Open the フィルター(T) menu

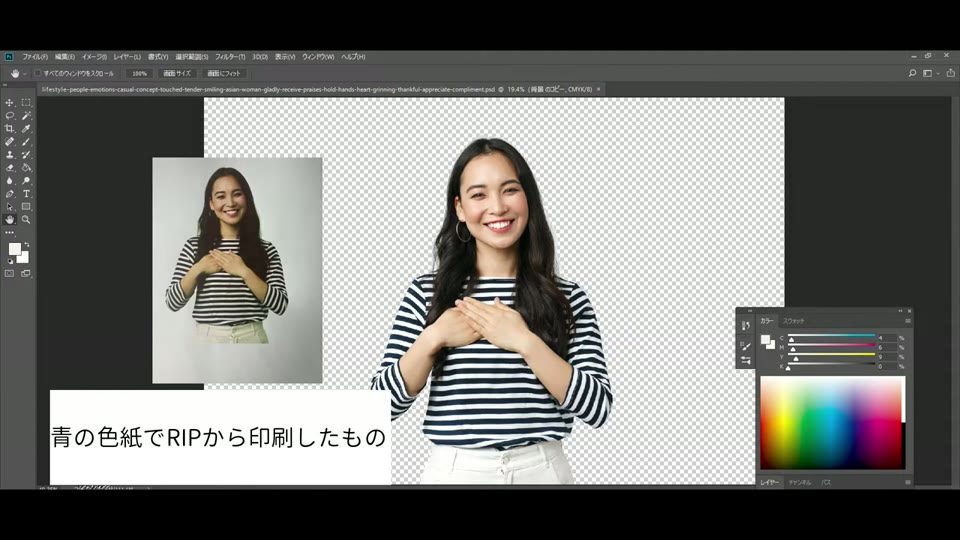pos(230,56)
